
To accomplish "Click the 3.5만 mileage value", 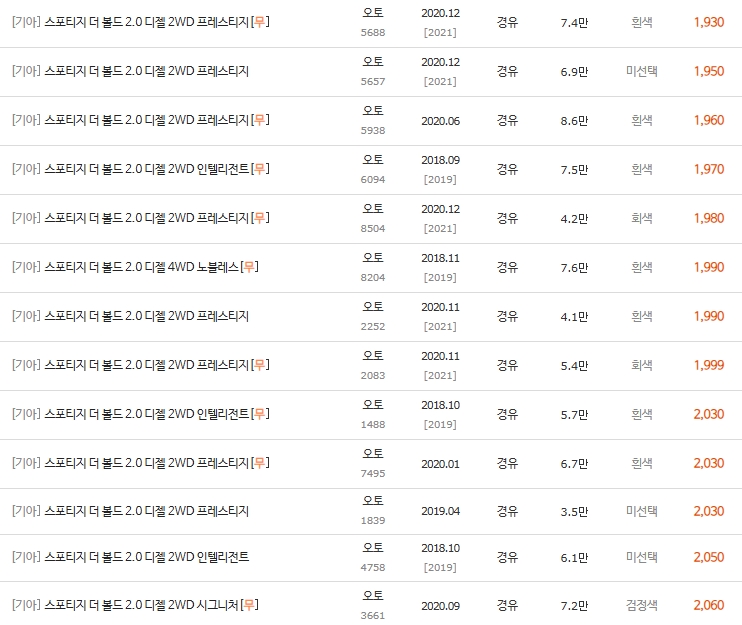I will [574, 512].
